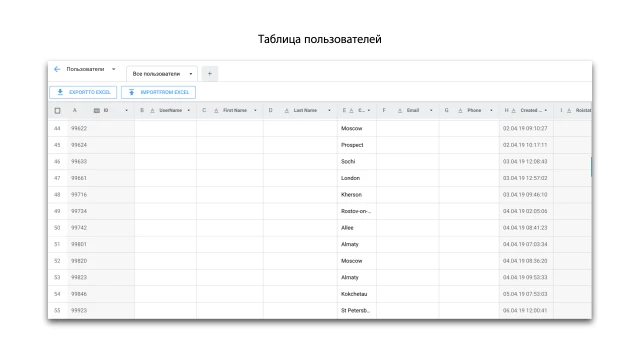Open the First Name column dropdown arrow
Viewport: 640px width, 360px height.
256,111
